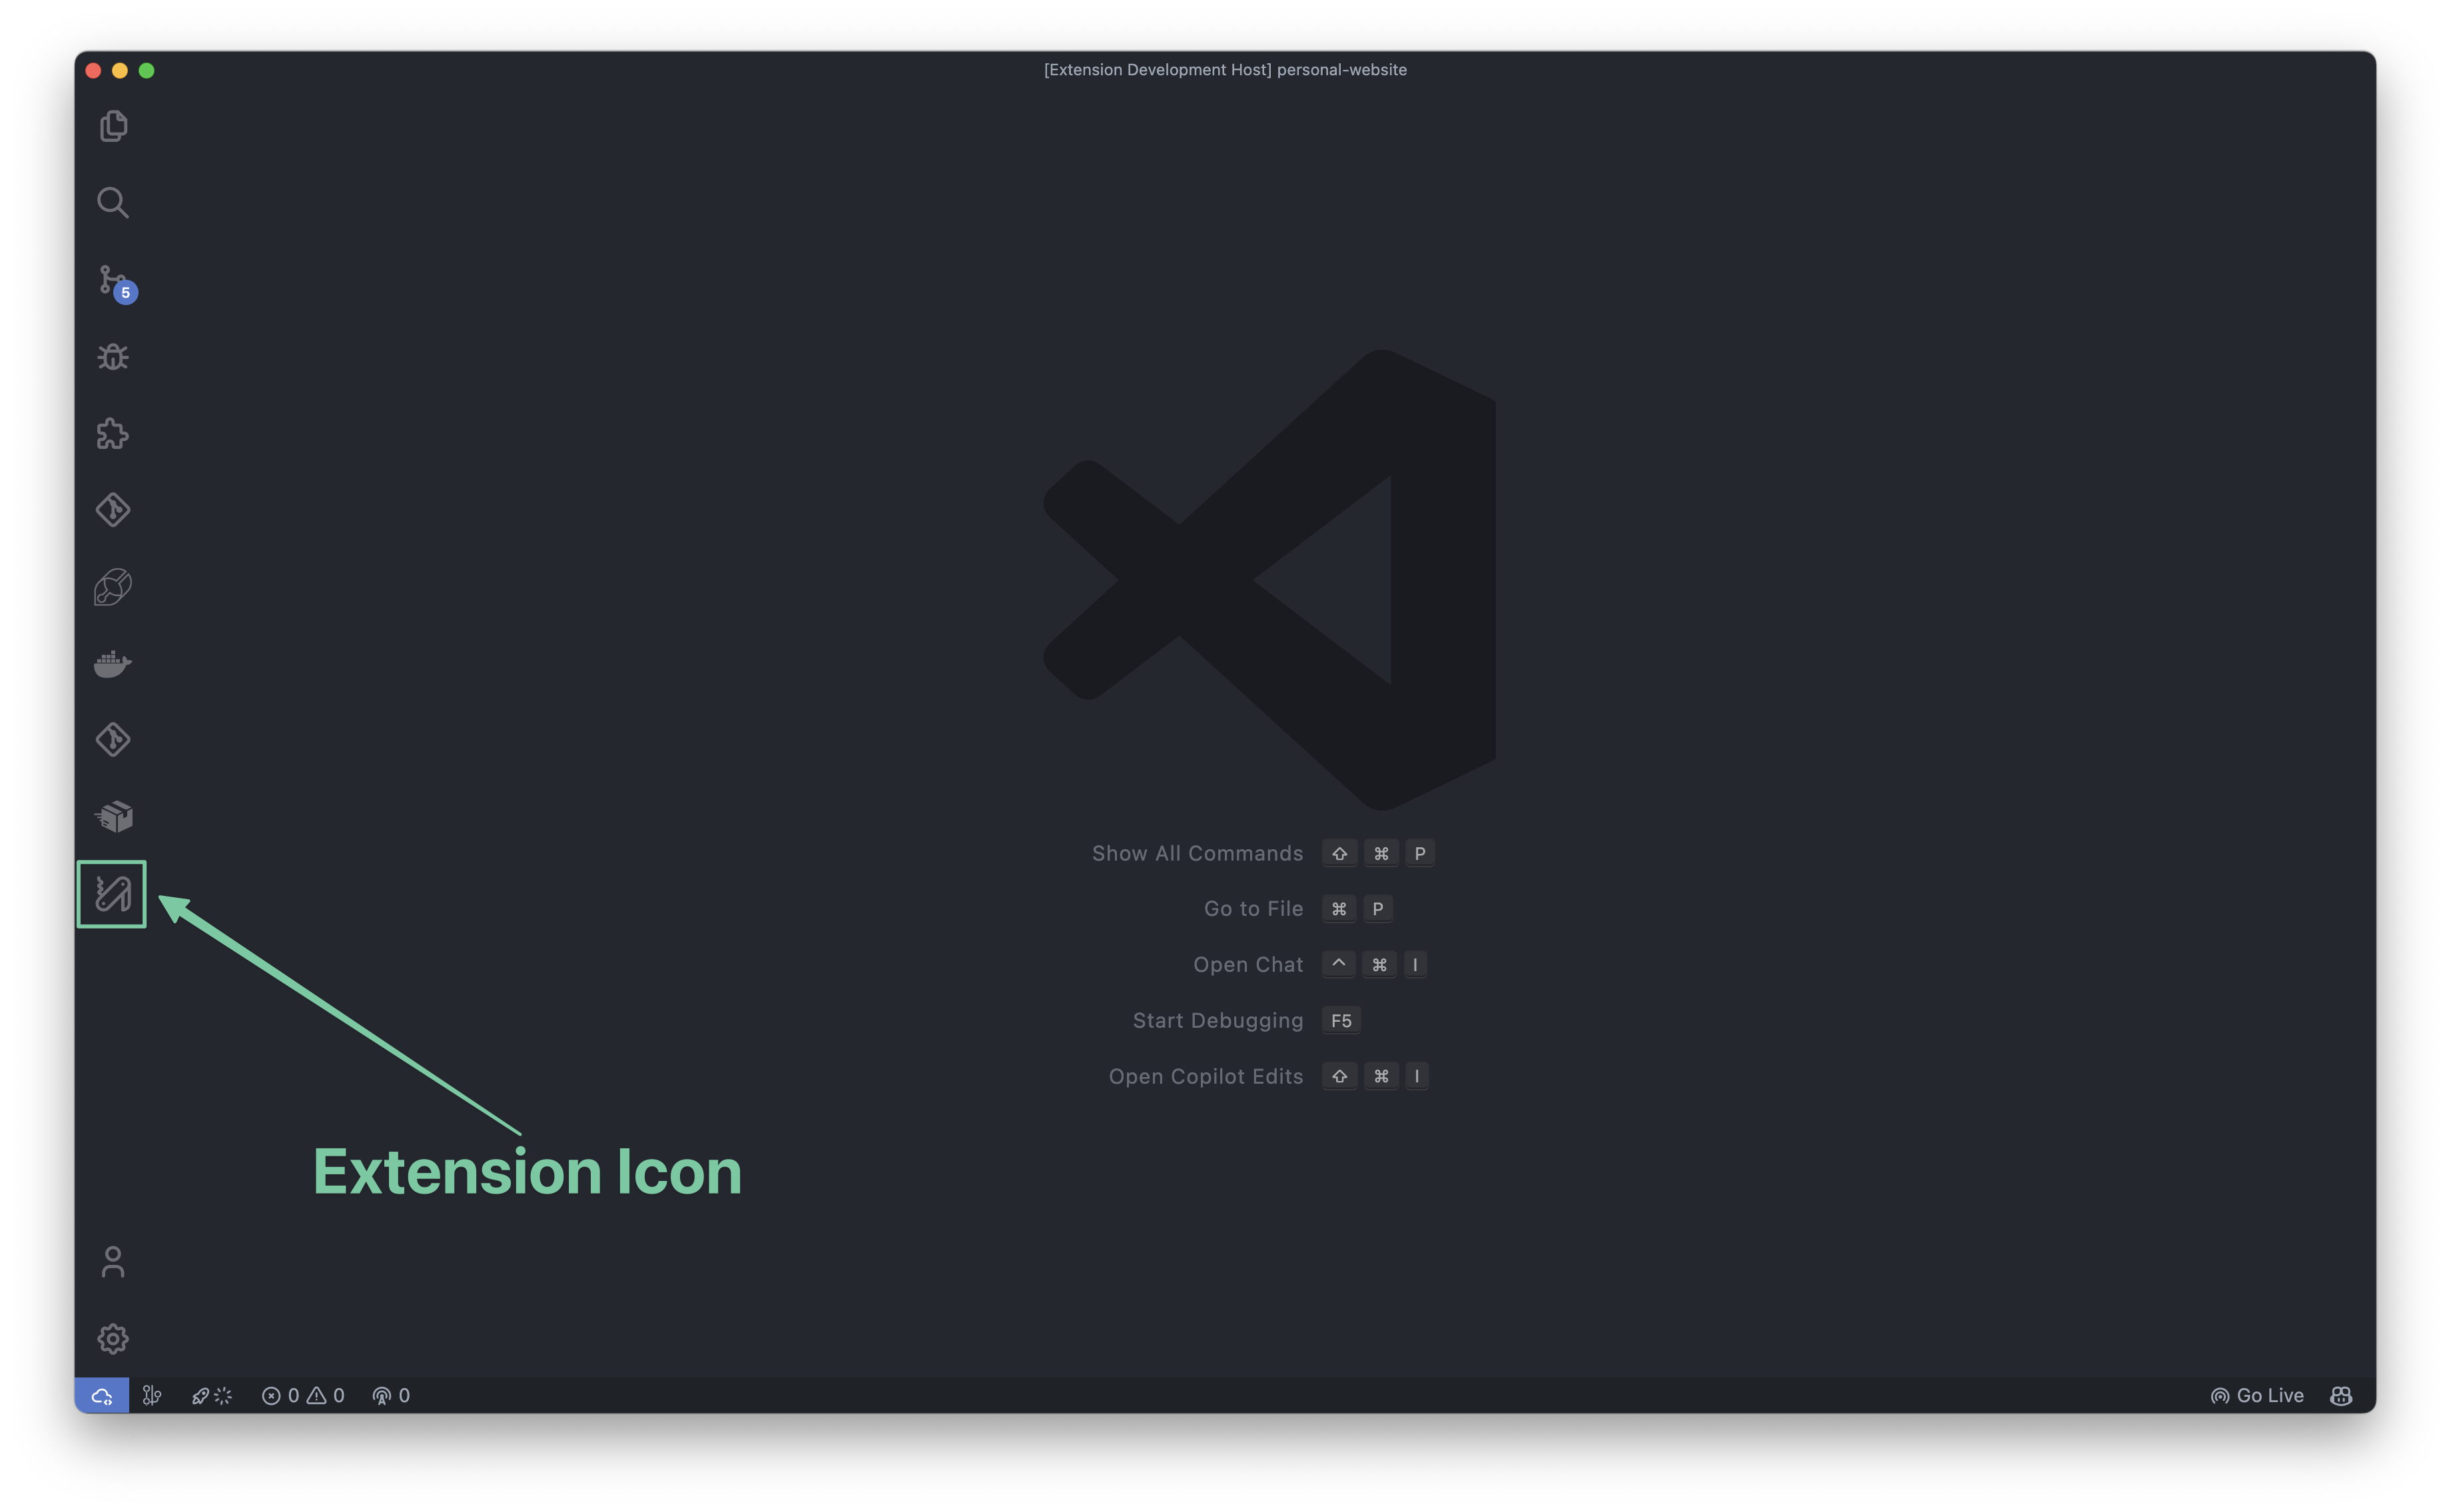Viewport: 2451px width, 1512px height.
Task: Click the green fullscreen window button
Action: coord(147,71)
